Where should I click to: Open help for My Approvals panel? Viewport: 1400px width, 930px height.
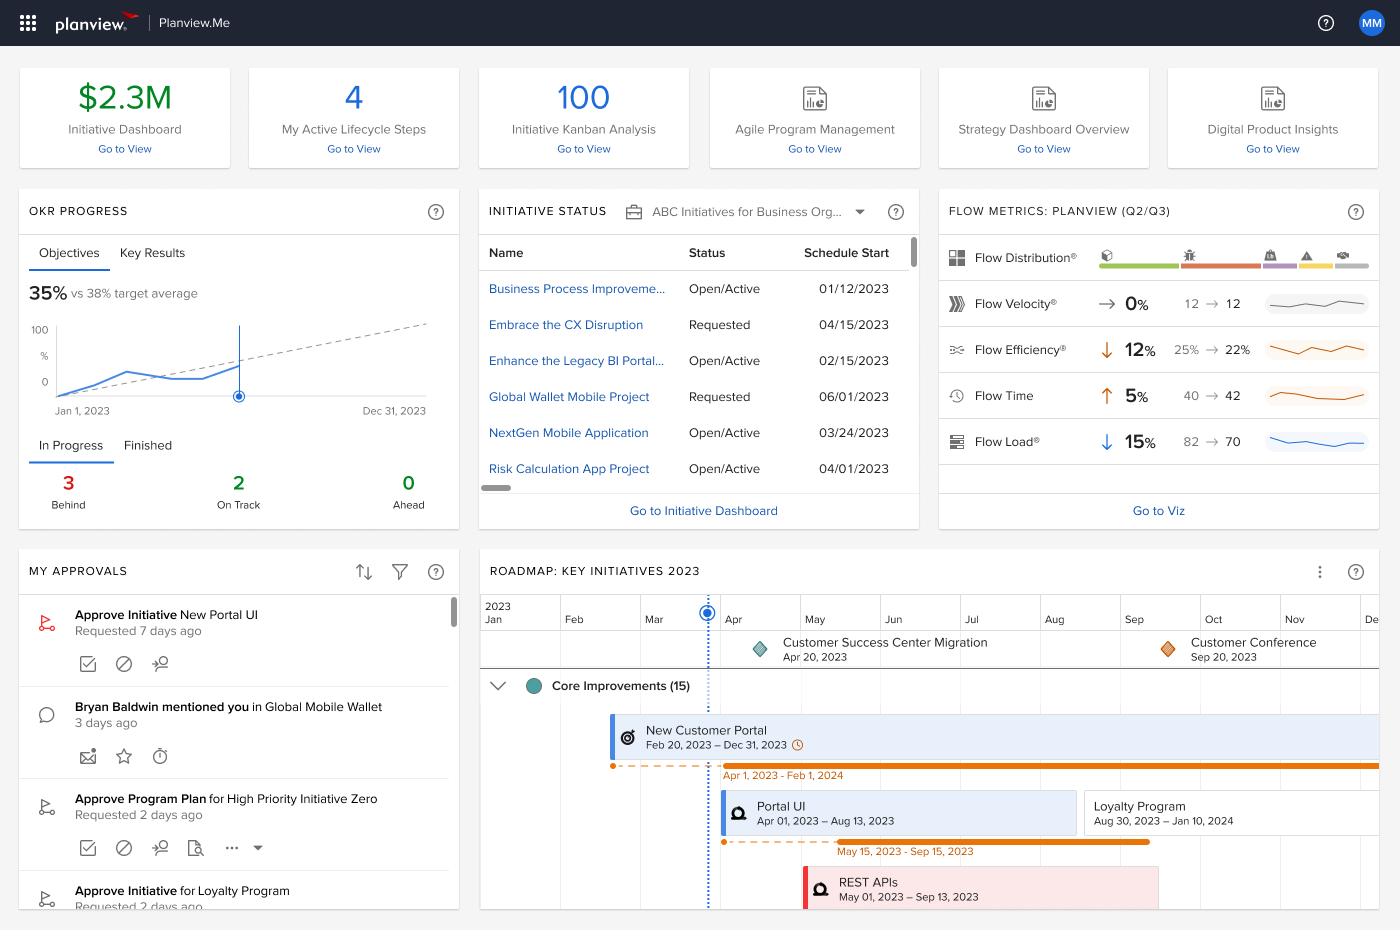pos(436,572)
